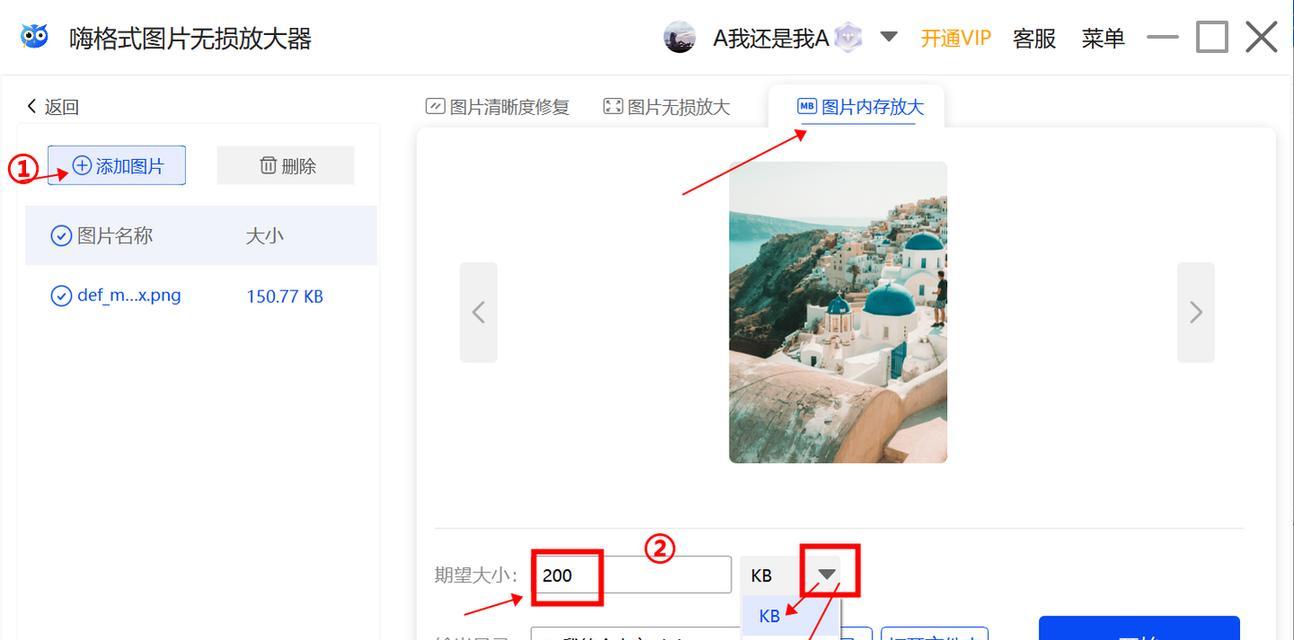Click the plus icon on 添加图片
Screen dimensions: 1294x640
click(x=82, y=165)
